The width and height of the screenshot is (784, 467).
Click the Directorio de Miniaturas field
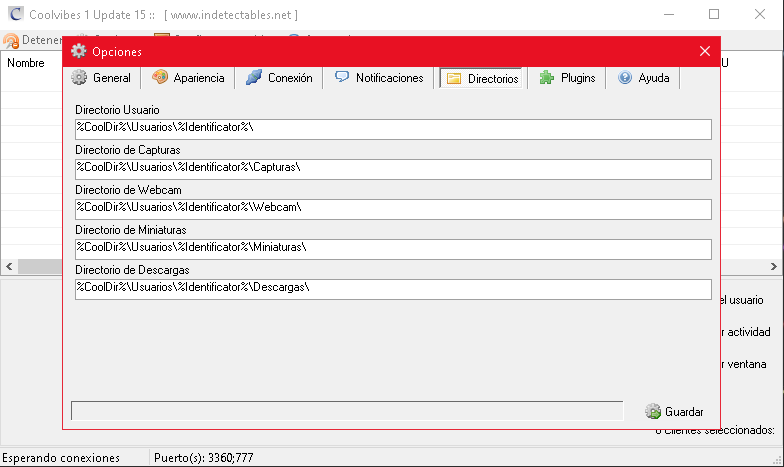pyautogui.click(x=392, y=249)
